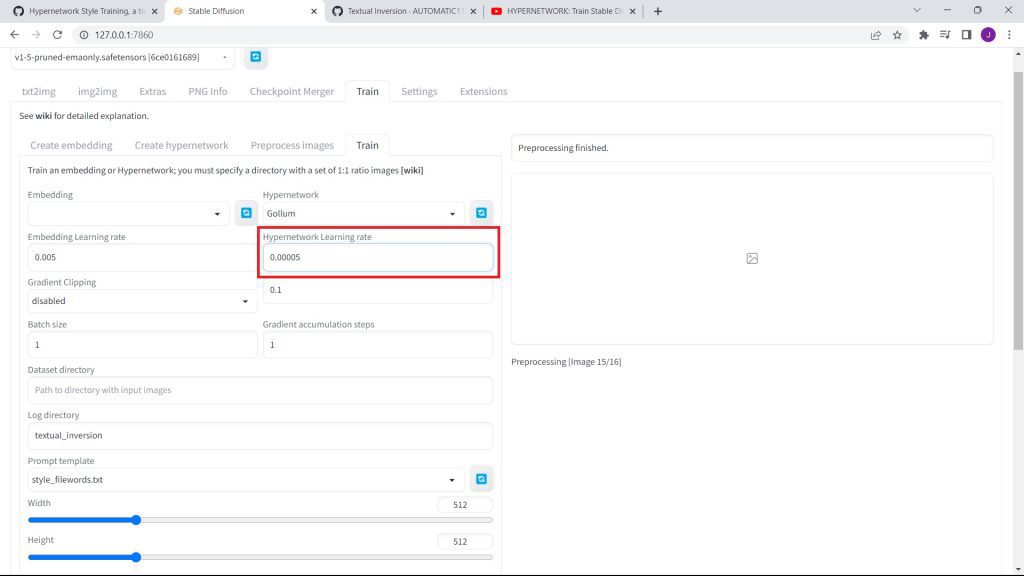This screenshot has width=1024, height=576.
Task: Open the Prompt template dropdown
Action: (246, 479)
